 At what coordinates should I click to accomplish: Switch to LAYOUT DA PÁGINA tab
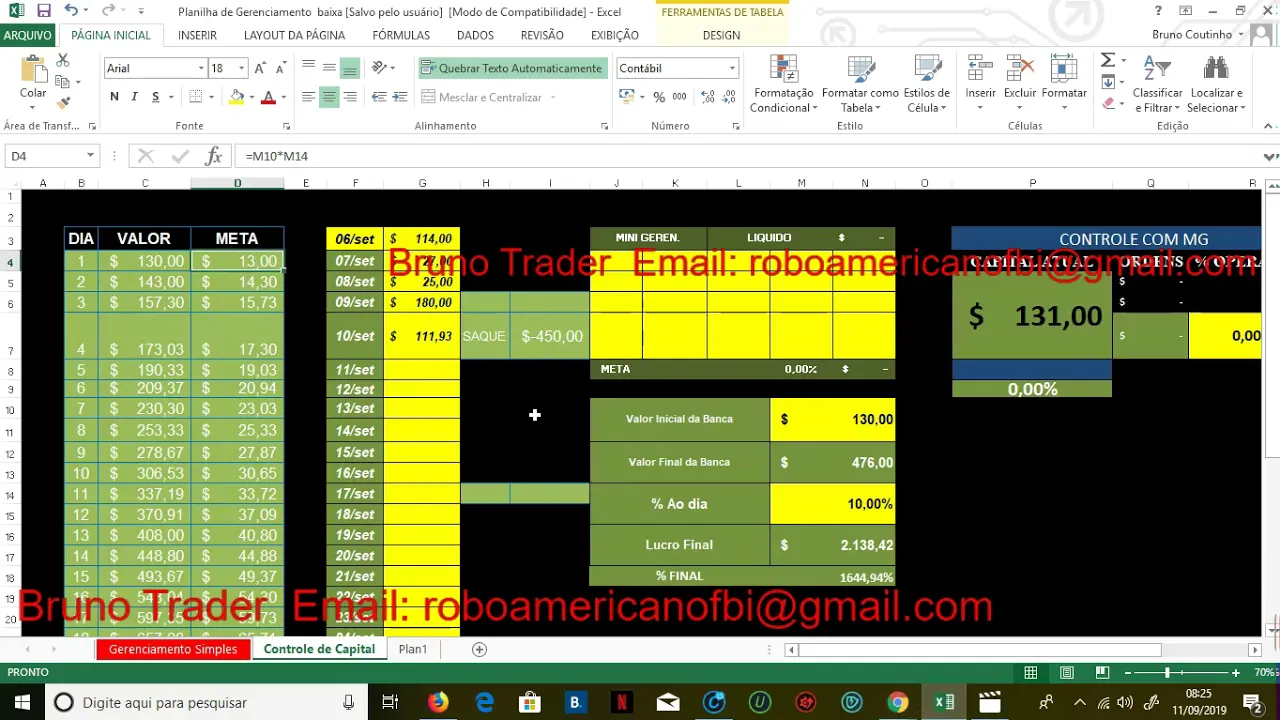(294, 35)
